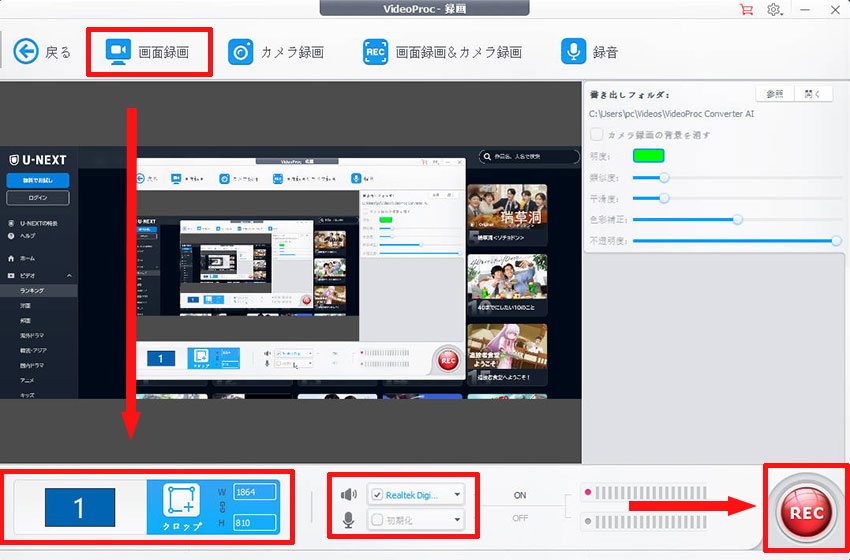Enable the 初期化 microphone checkbox

[377, 520]
